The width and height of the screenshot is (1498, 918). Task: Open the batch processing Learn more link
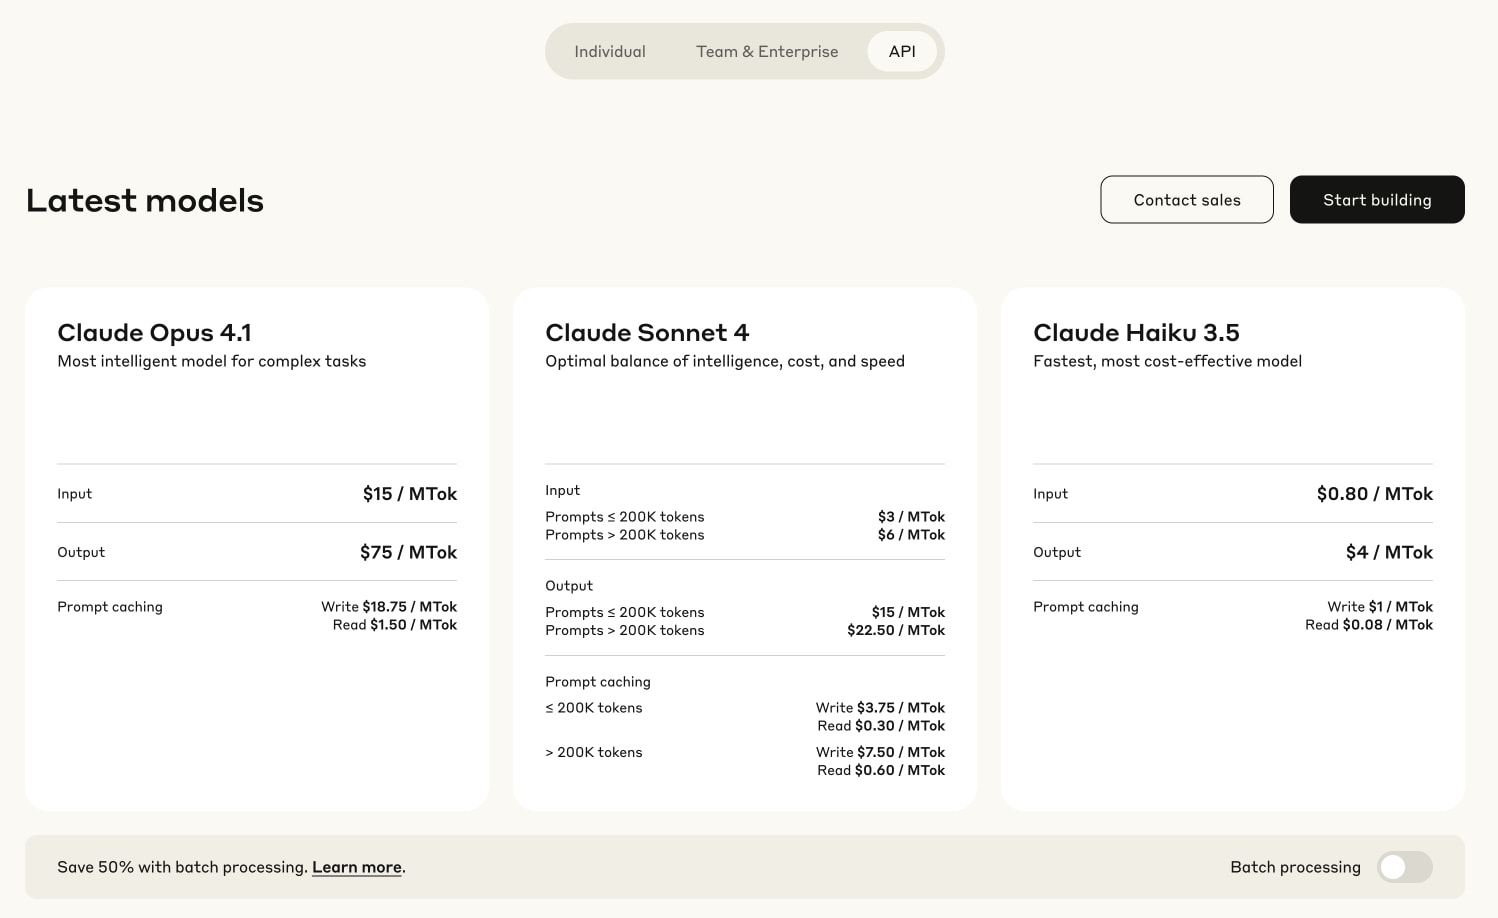click(357, 867)
